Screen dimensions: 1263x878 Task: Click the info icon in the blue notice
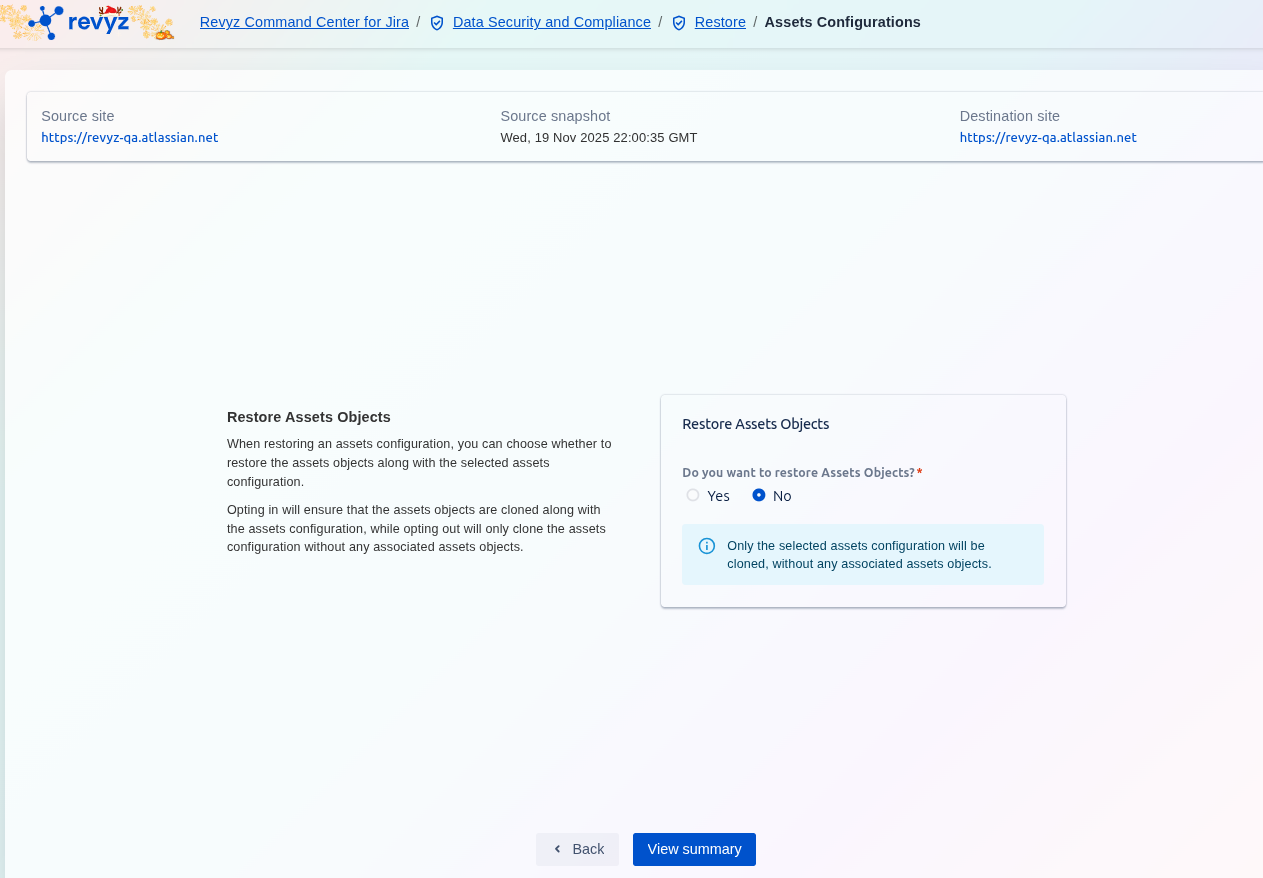(707, 546)
